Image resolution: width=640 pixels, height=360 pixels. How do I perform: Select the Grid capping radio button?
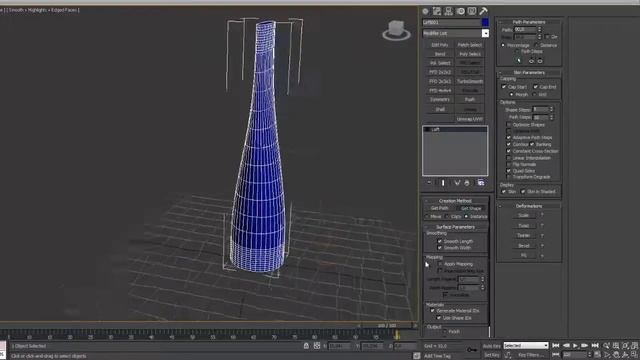[535, 94]
